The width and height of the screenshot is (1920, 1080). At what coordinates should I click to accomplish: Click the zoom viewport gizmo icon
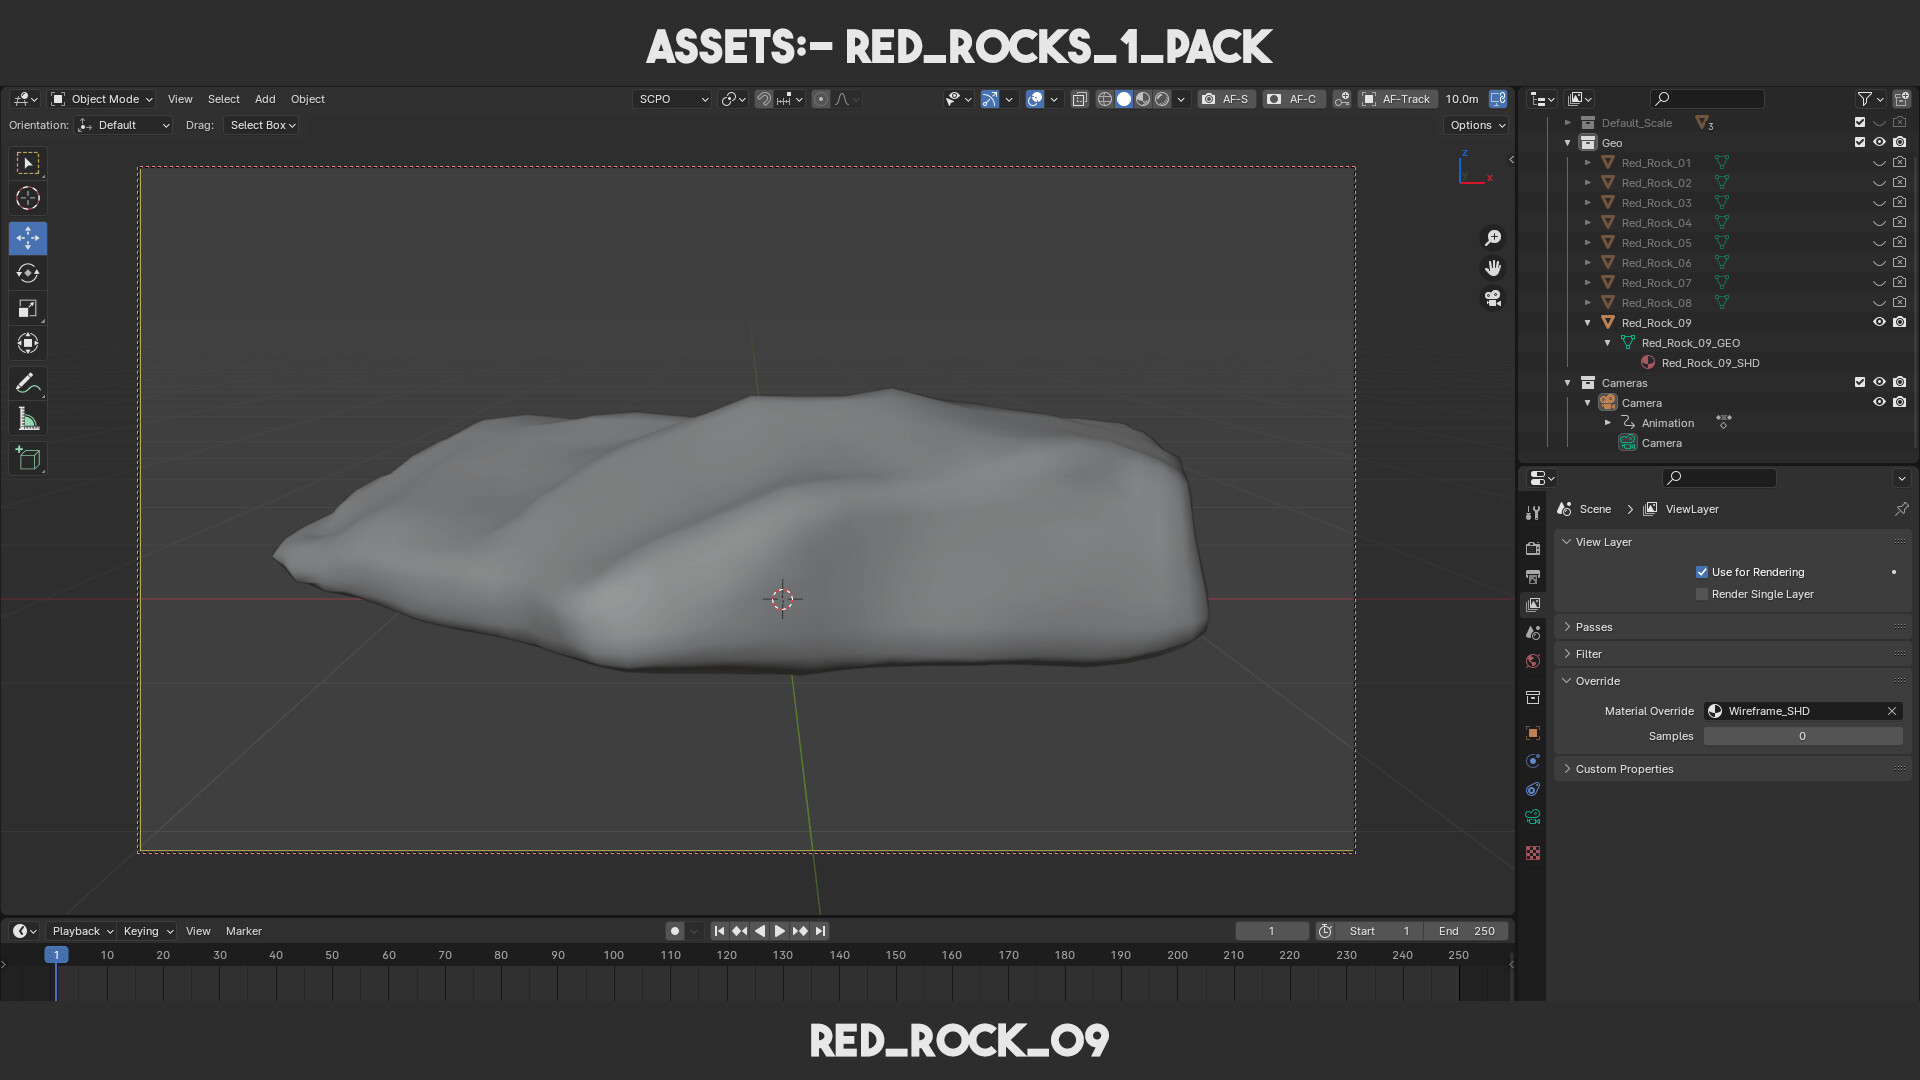pos(1493,238)
